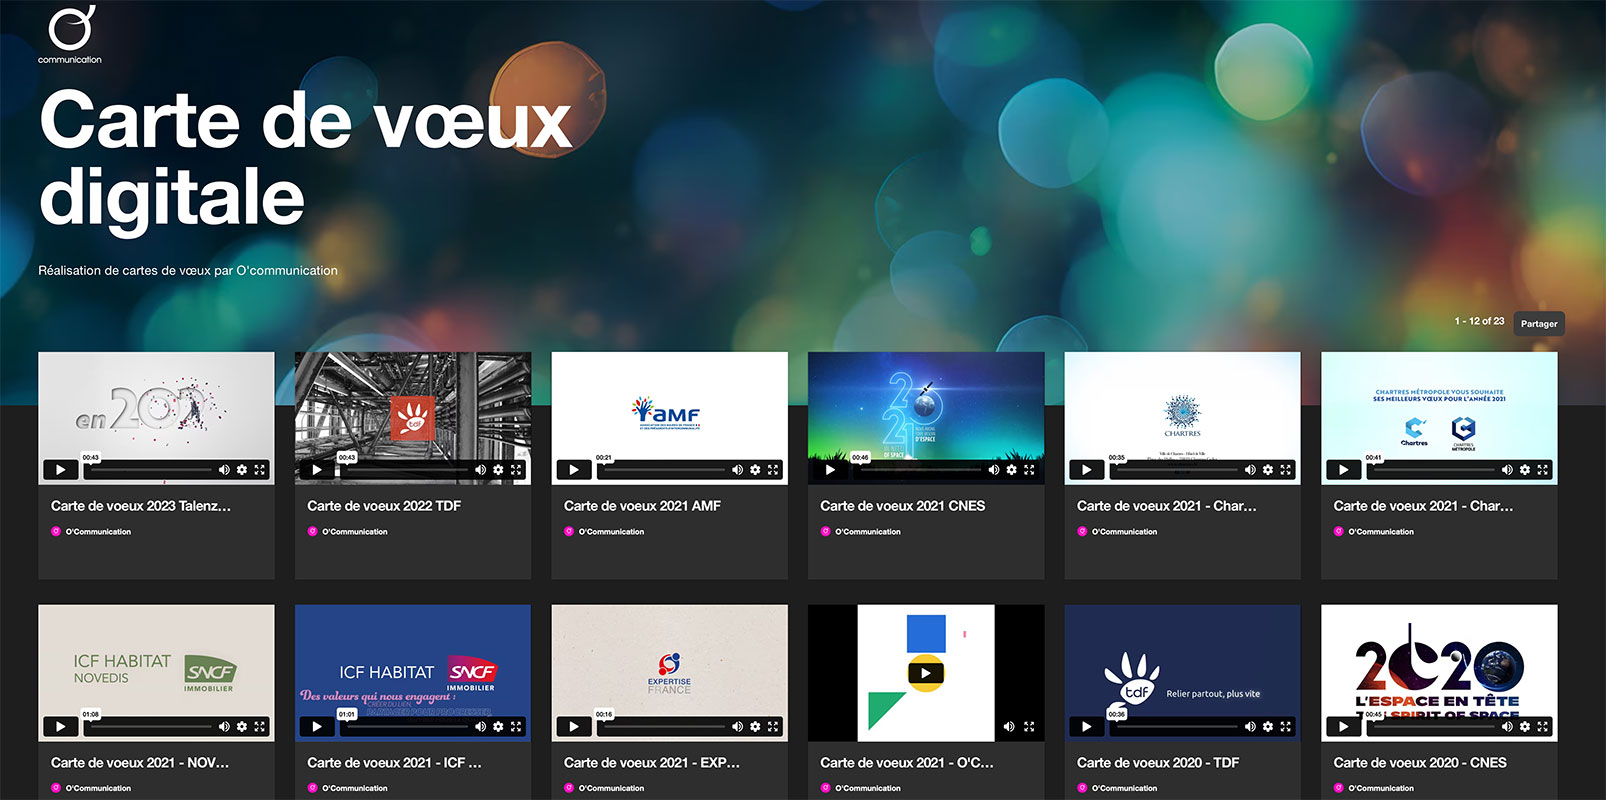
Task: Open settings on blue ICF Habitat video
Action: [498, 727]
